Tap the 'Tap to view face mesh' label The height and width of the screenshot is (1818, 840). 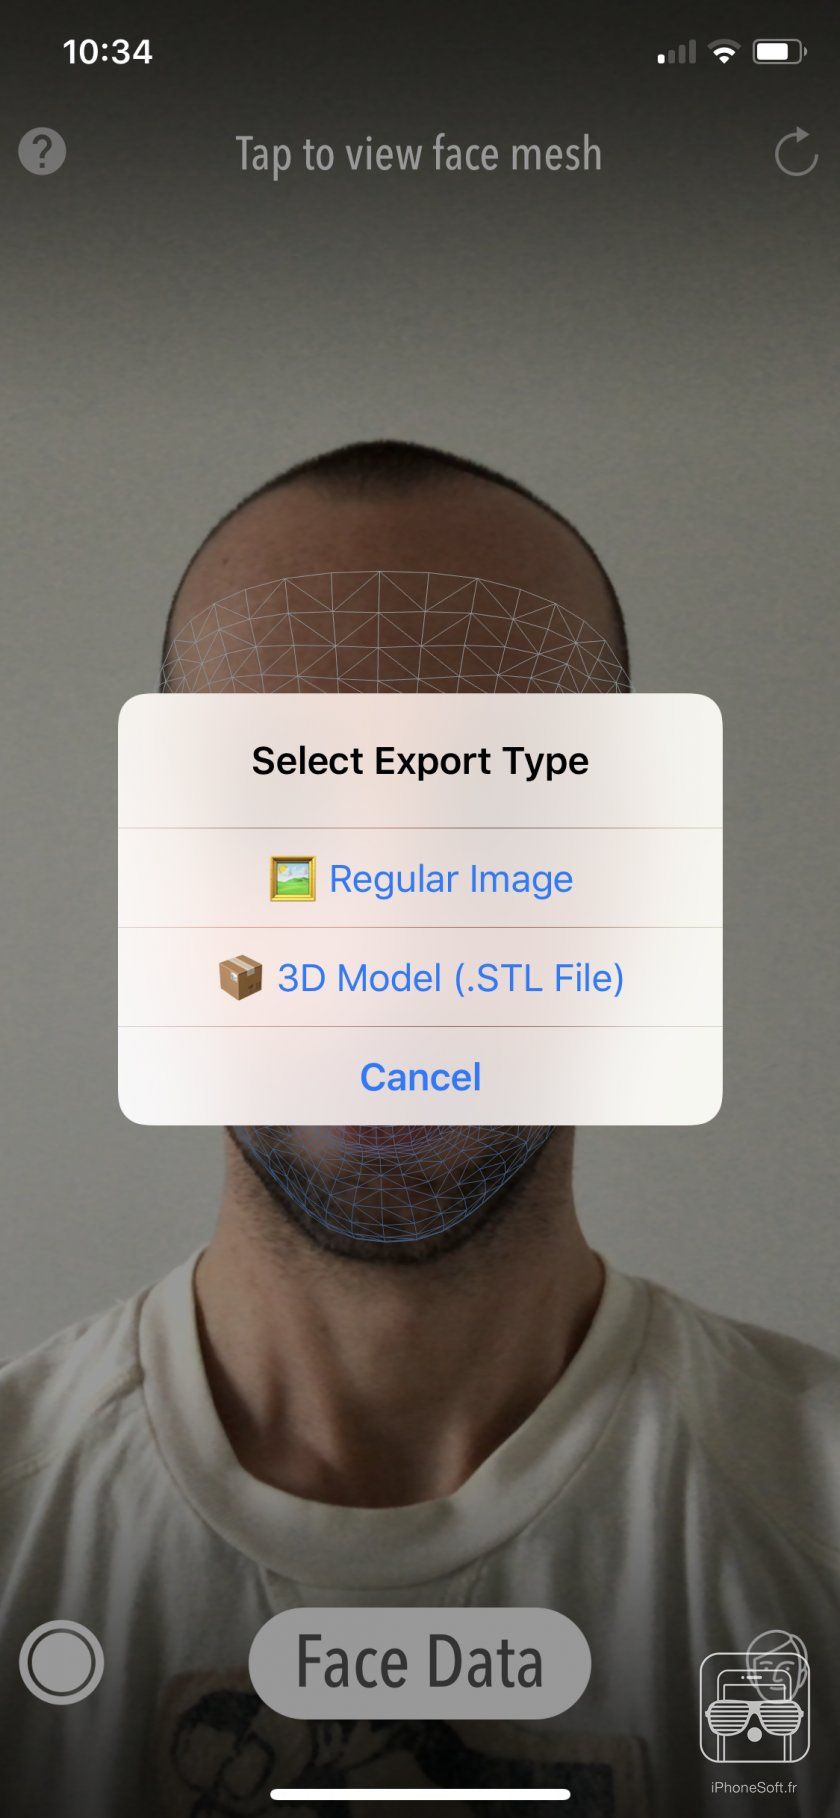pos(419,154)
